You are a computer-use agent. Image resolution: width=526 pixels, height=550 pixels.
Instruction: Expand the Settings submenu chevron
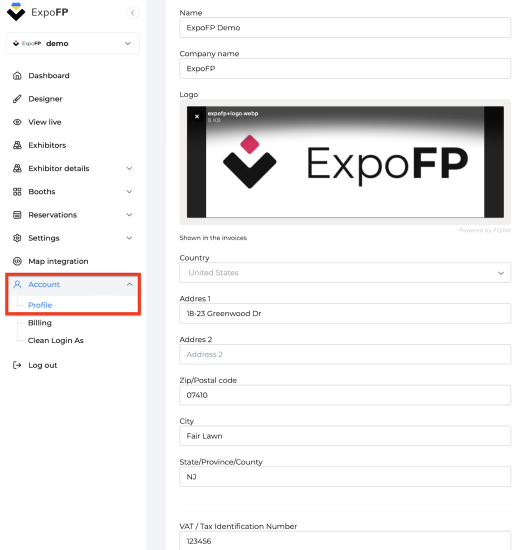(x=129, y=238)
